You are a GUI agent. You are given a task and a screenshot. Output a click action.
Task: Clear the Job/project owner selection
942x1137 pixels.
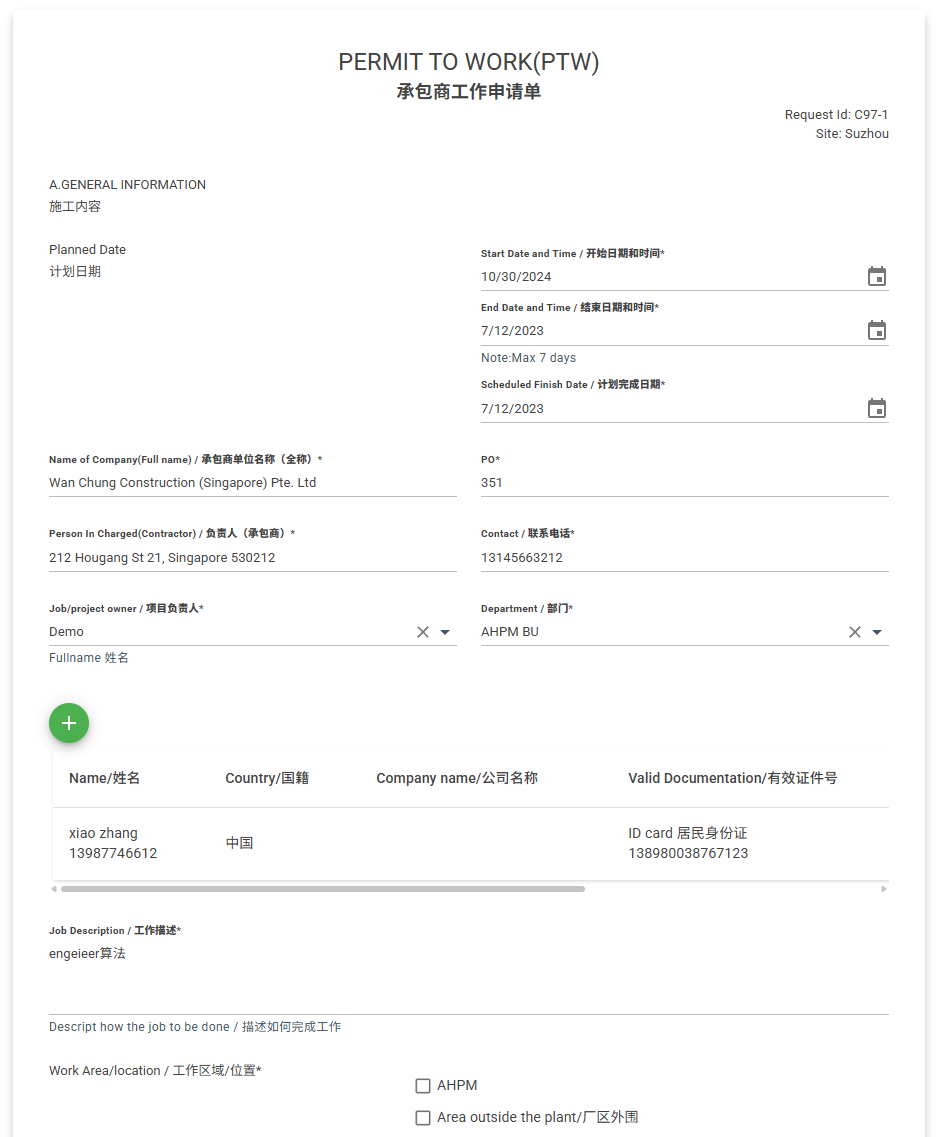(422, 632)
